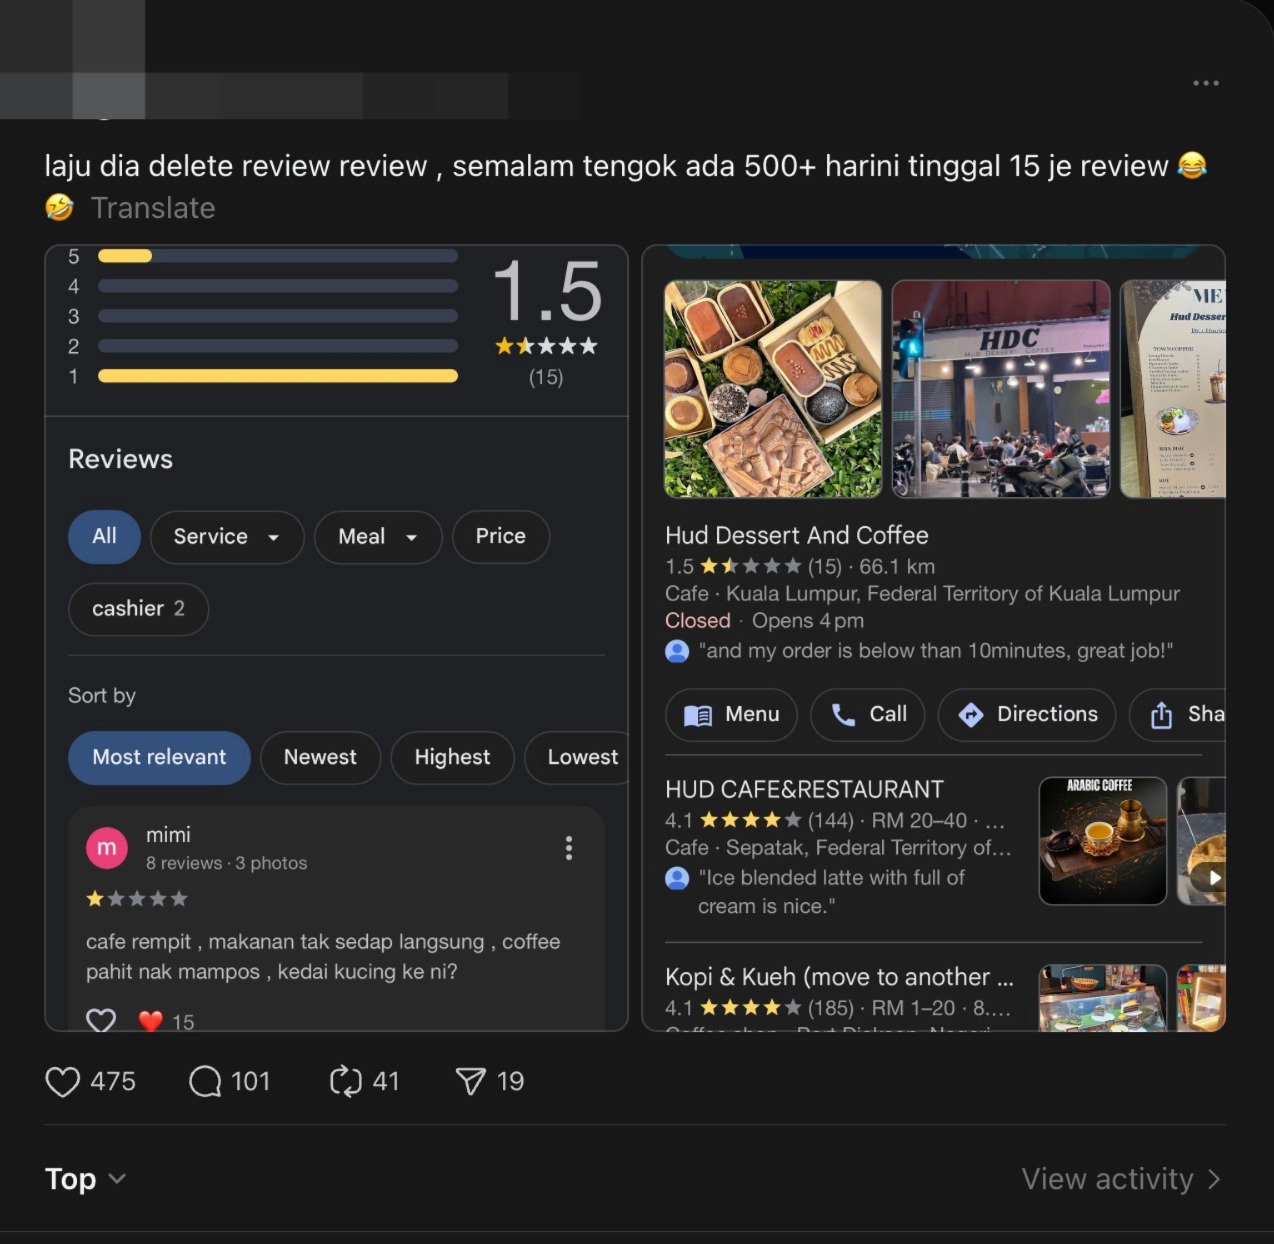
Task: Open the post's three-dot more menu
Action: point(1205,83)
